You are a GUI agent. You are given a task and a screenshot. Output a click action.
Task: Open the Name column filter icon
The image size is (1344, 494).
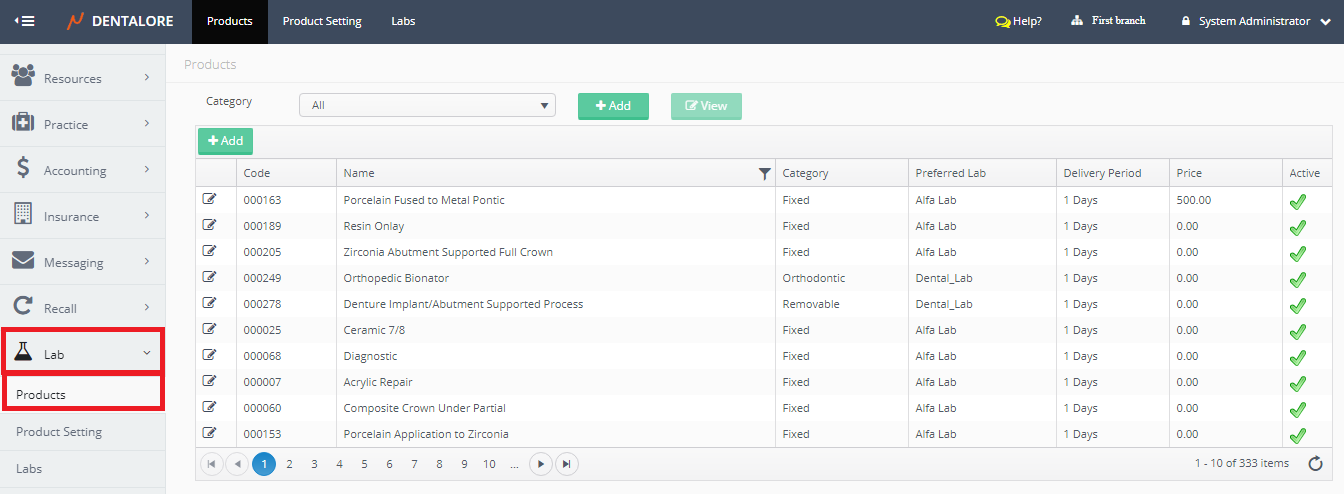coord(765,174)
